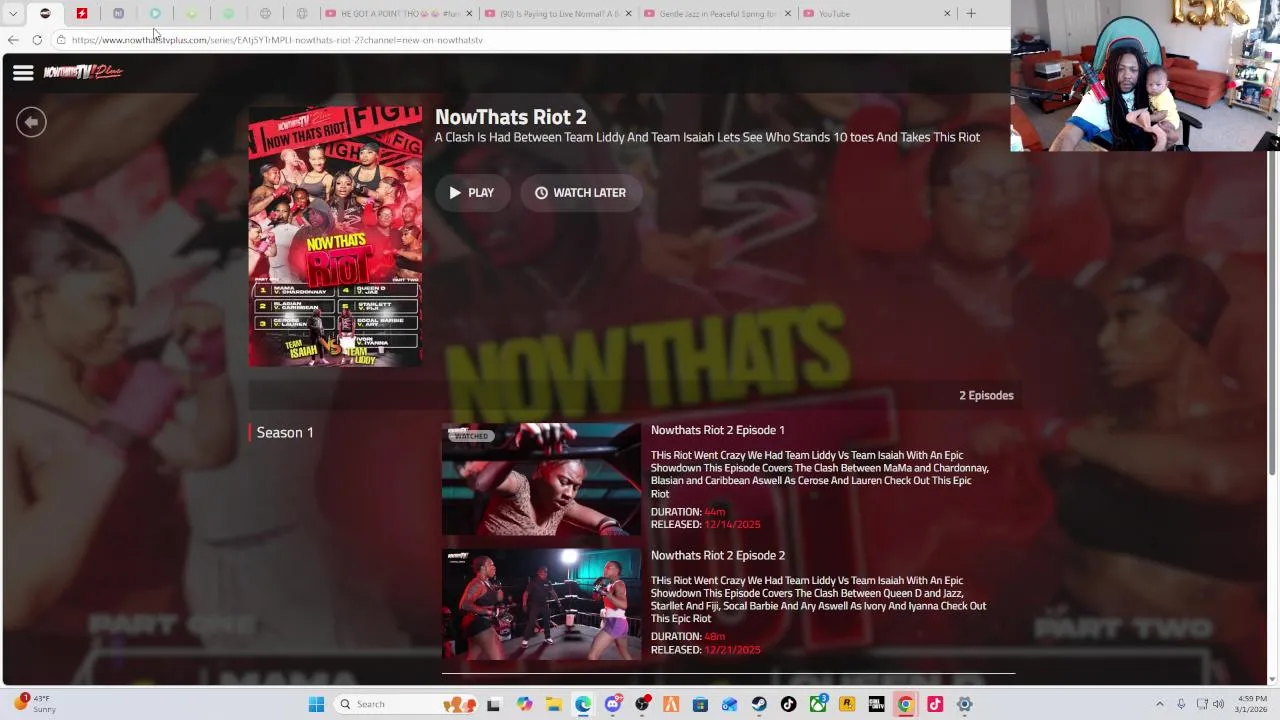
Task: Open the browser tab search dropdown
Action: [13, 13]
